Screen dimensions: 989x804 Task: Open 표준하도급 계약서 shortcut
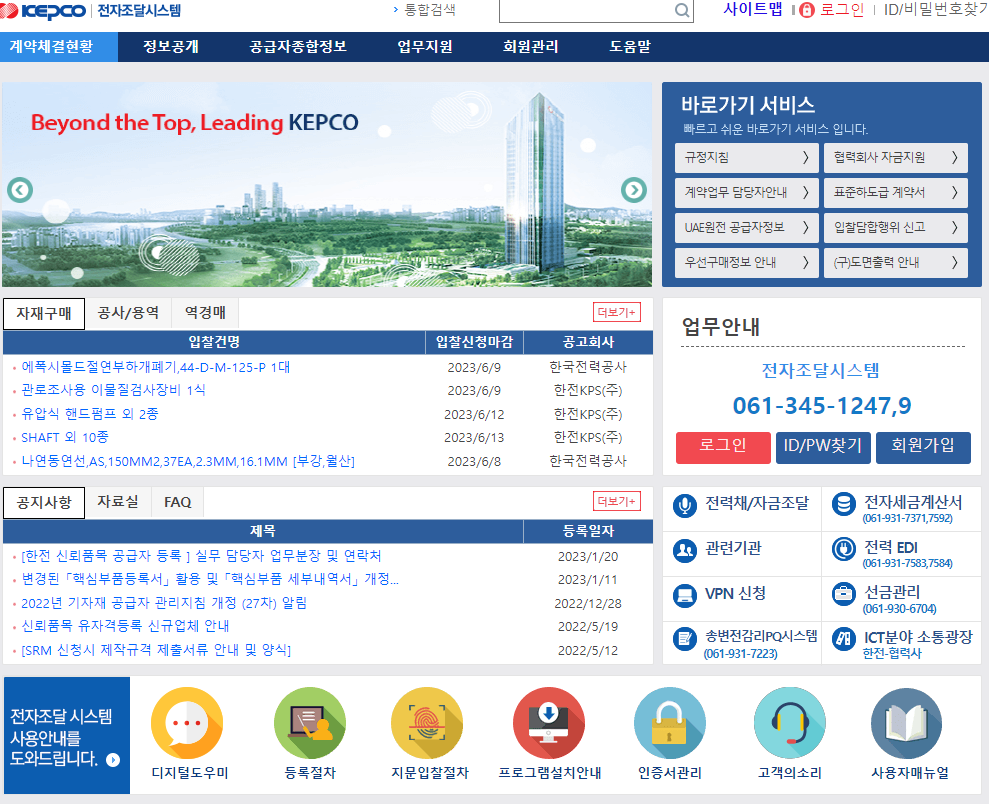895,193
